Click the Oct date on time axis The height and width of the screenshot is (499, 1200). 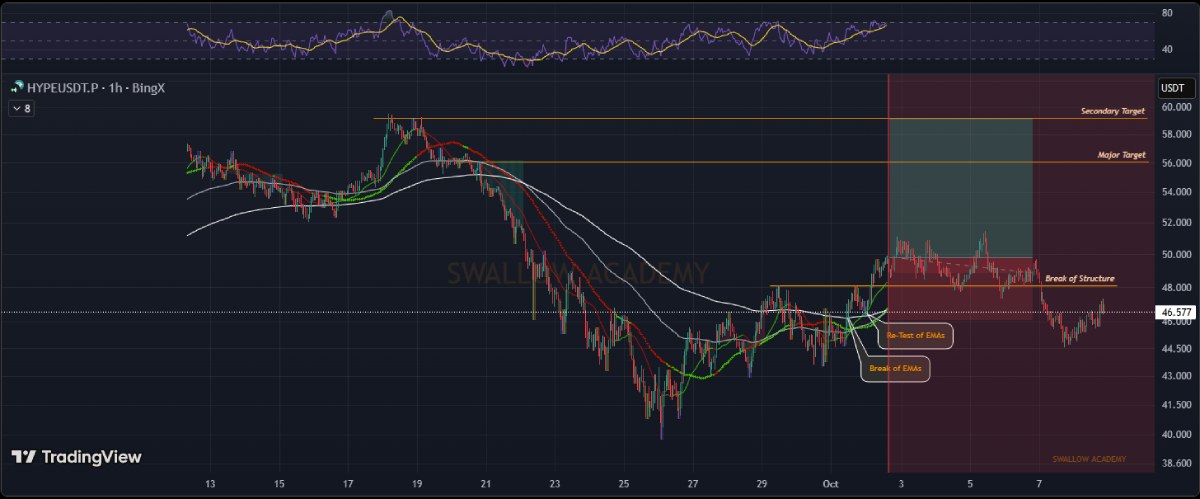coord(831,483)
